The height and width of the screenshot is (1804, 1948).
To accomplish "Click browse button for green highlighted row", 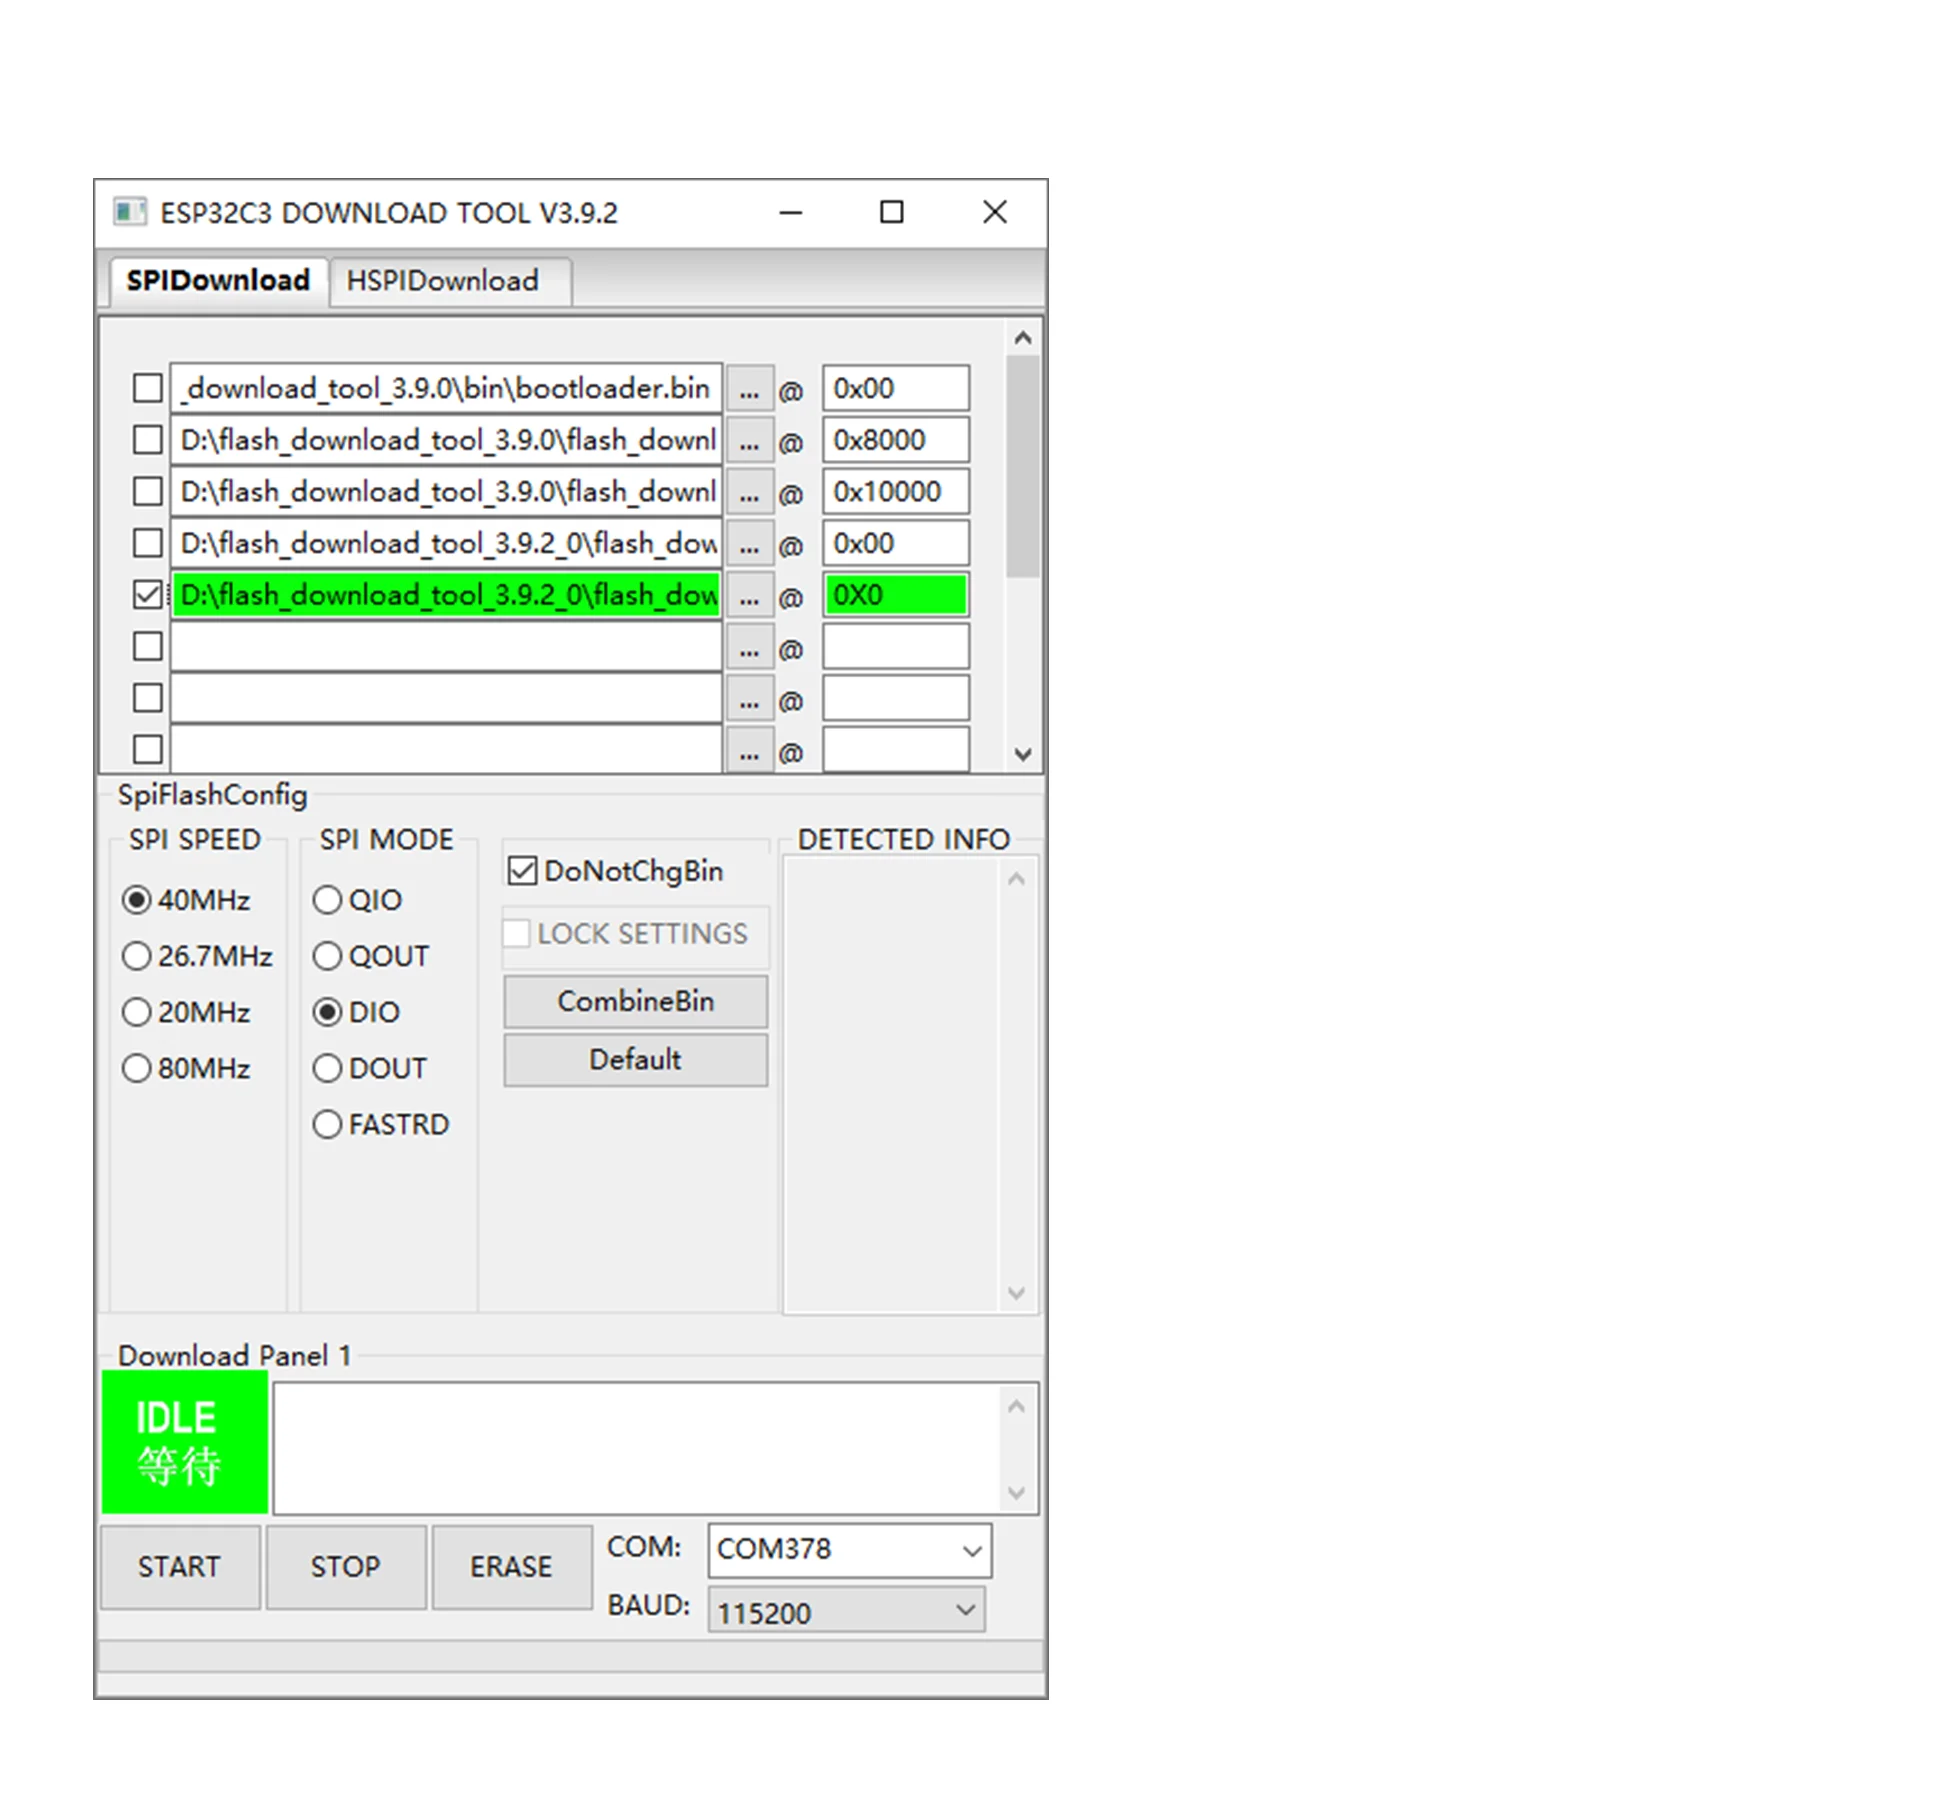I will [749, 596].
